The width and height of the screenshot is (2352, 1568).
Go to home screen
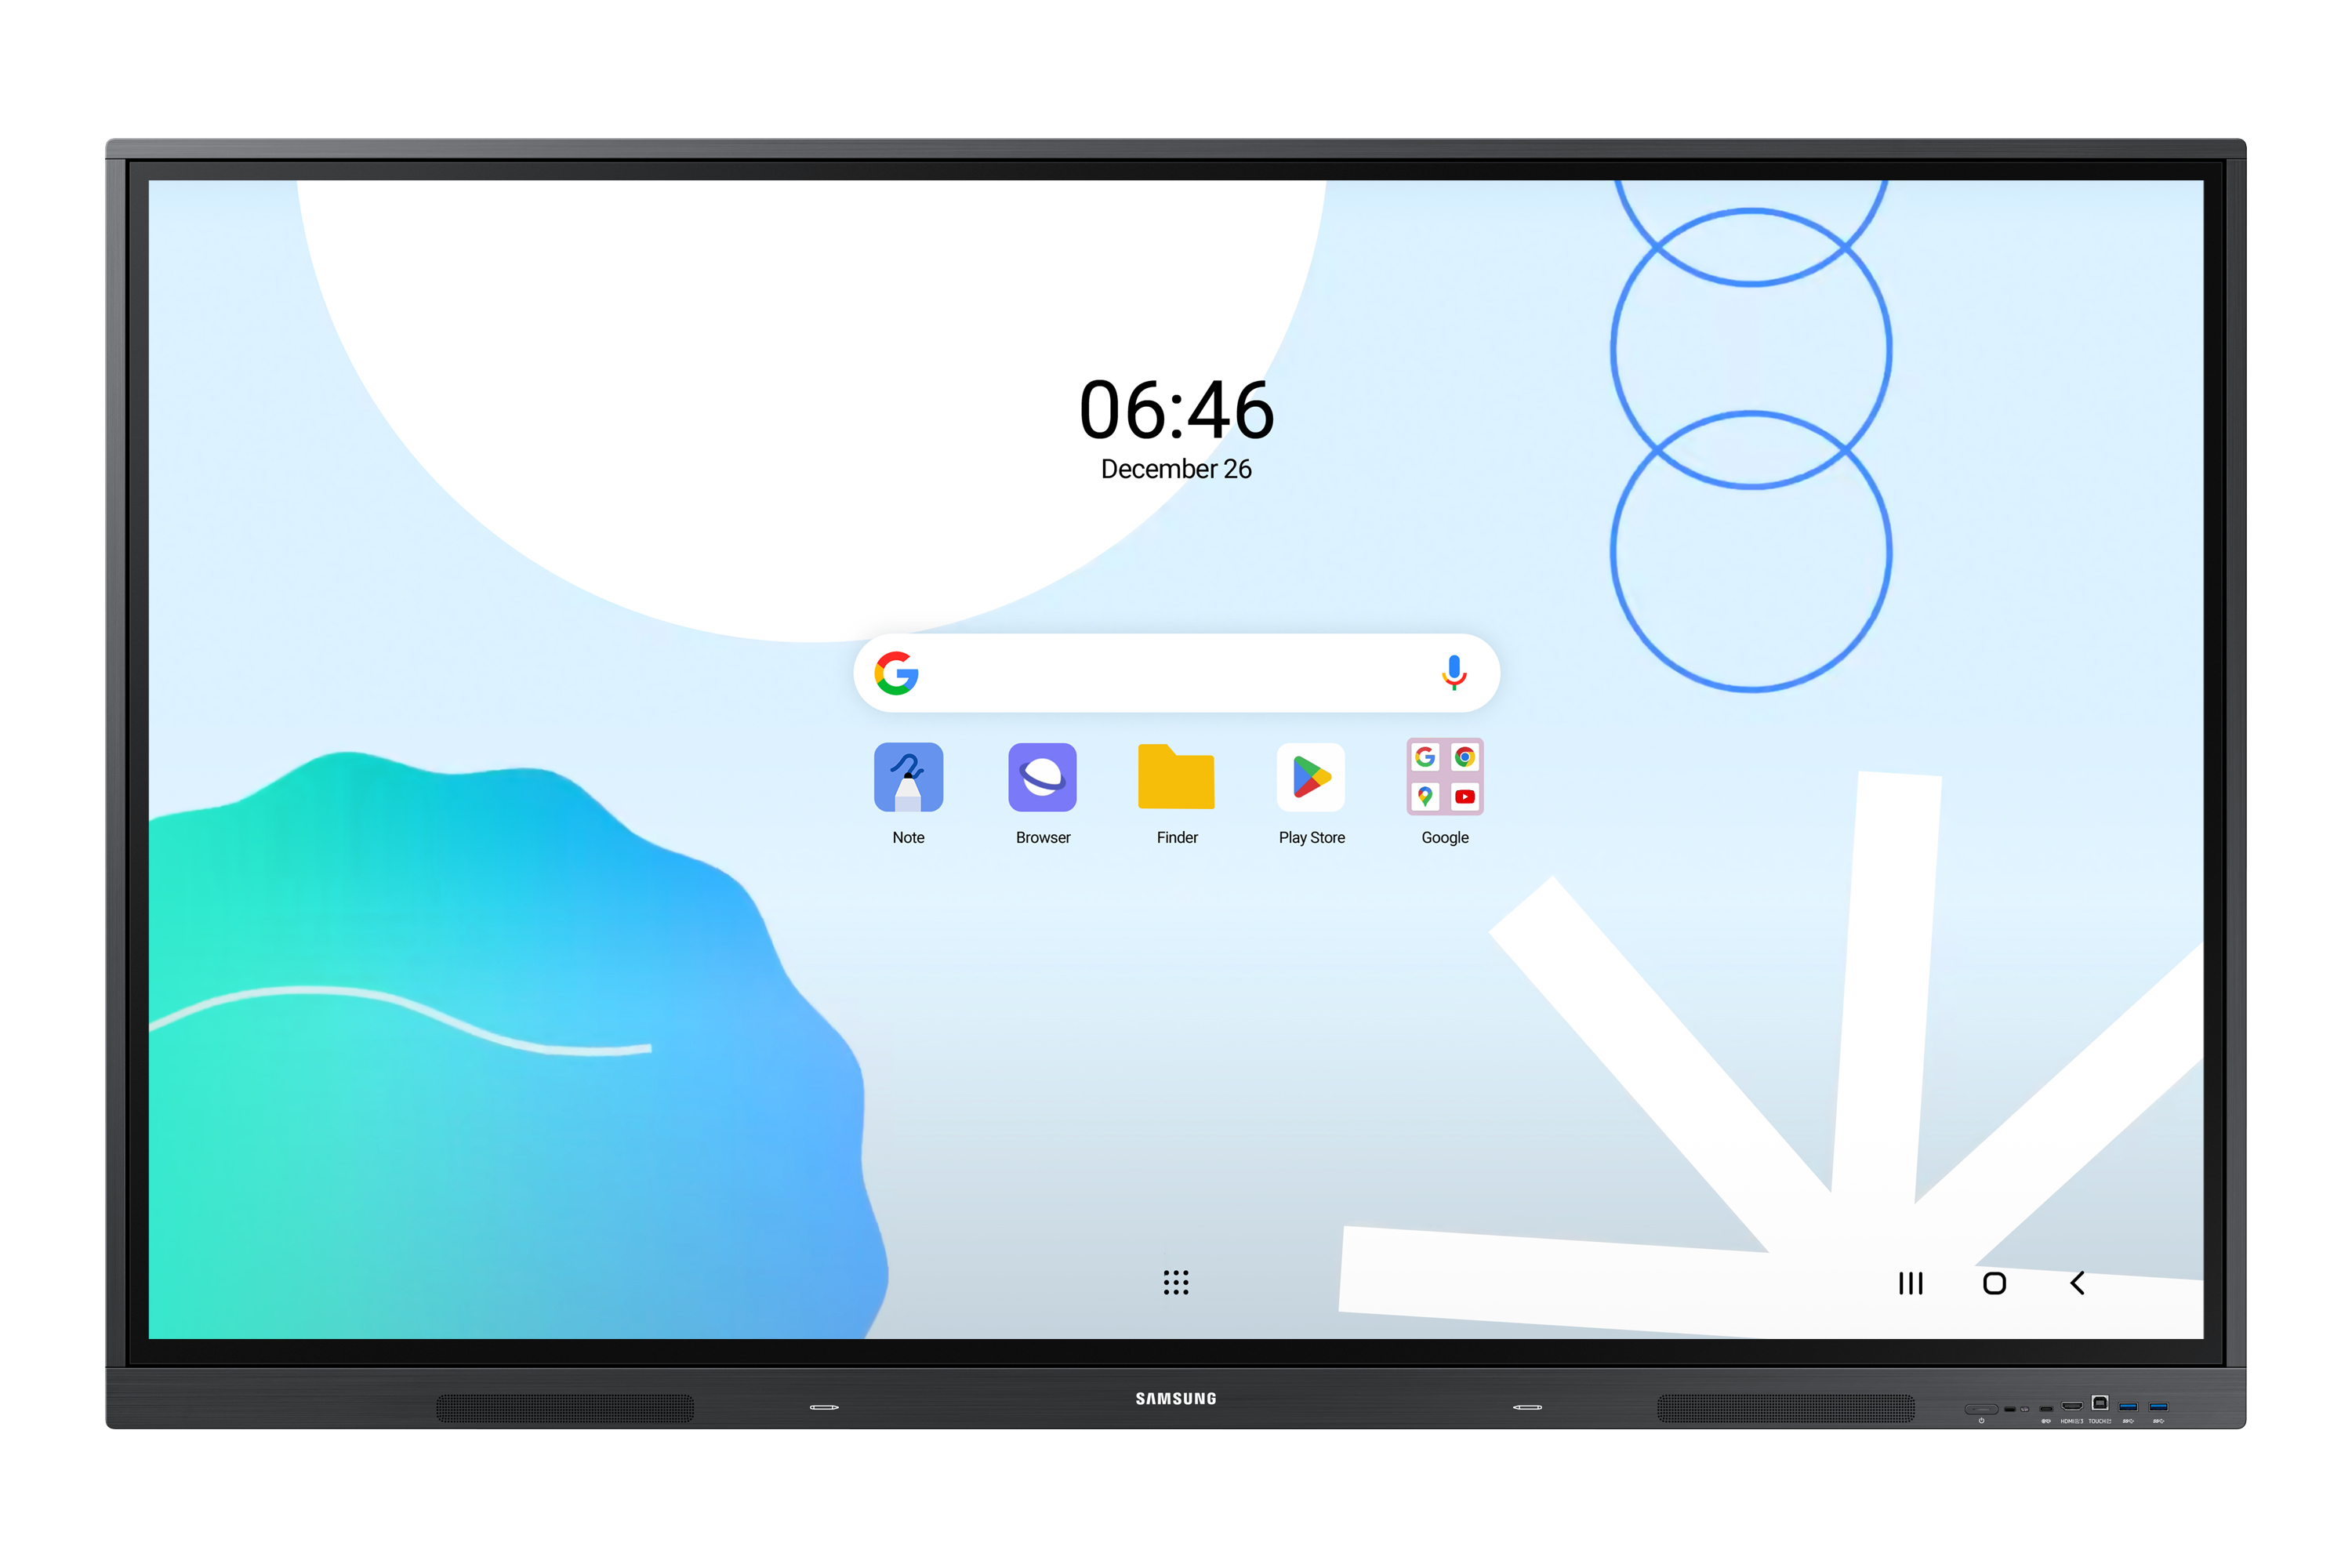[1991, 1279]
